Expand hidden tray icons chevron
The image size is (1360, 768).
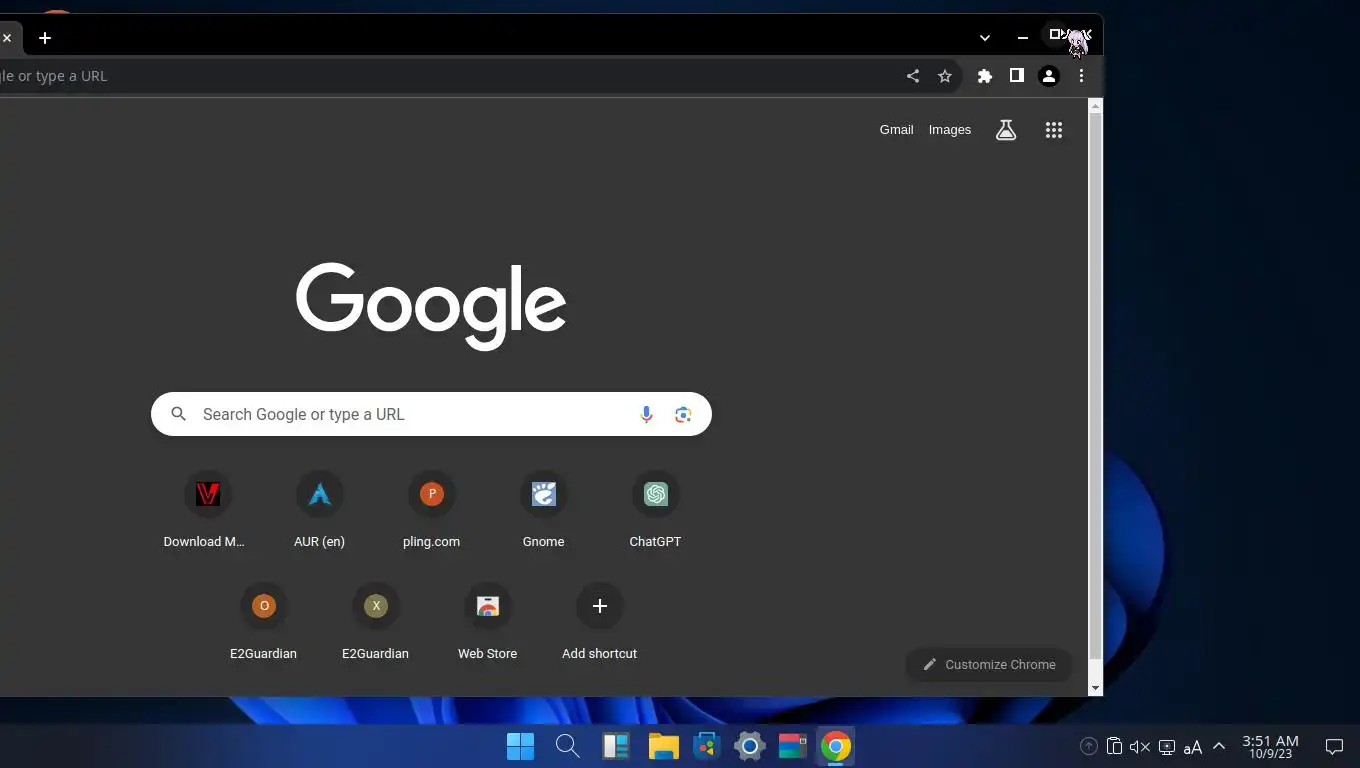[x=1218, y=746]
